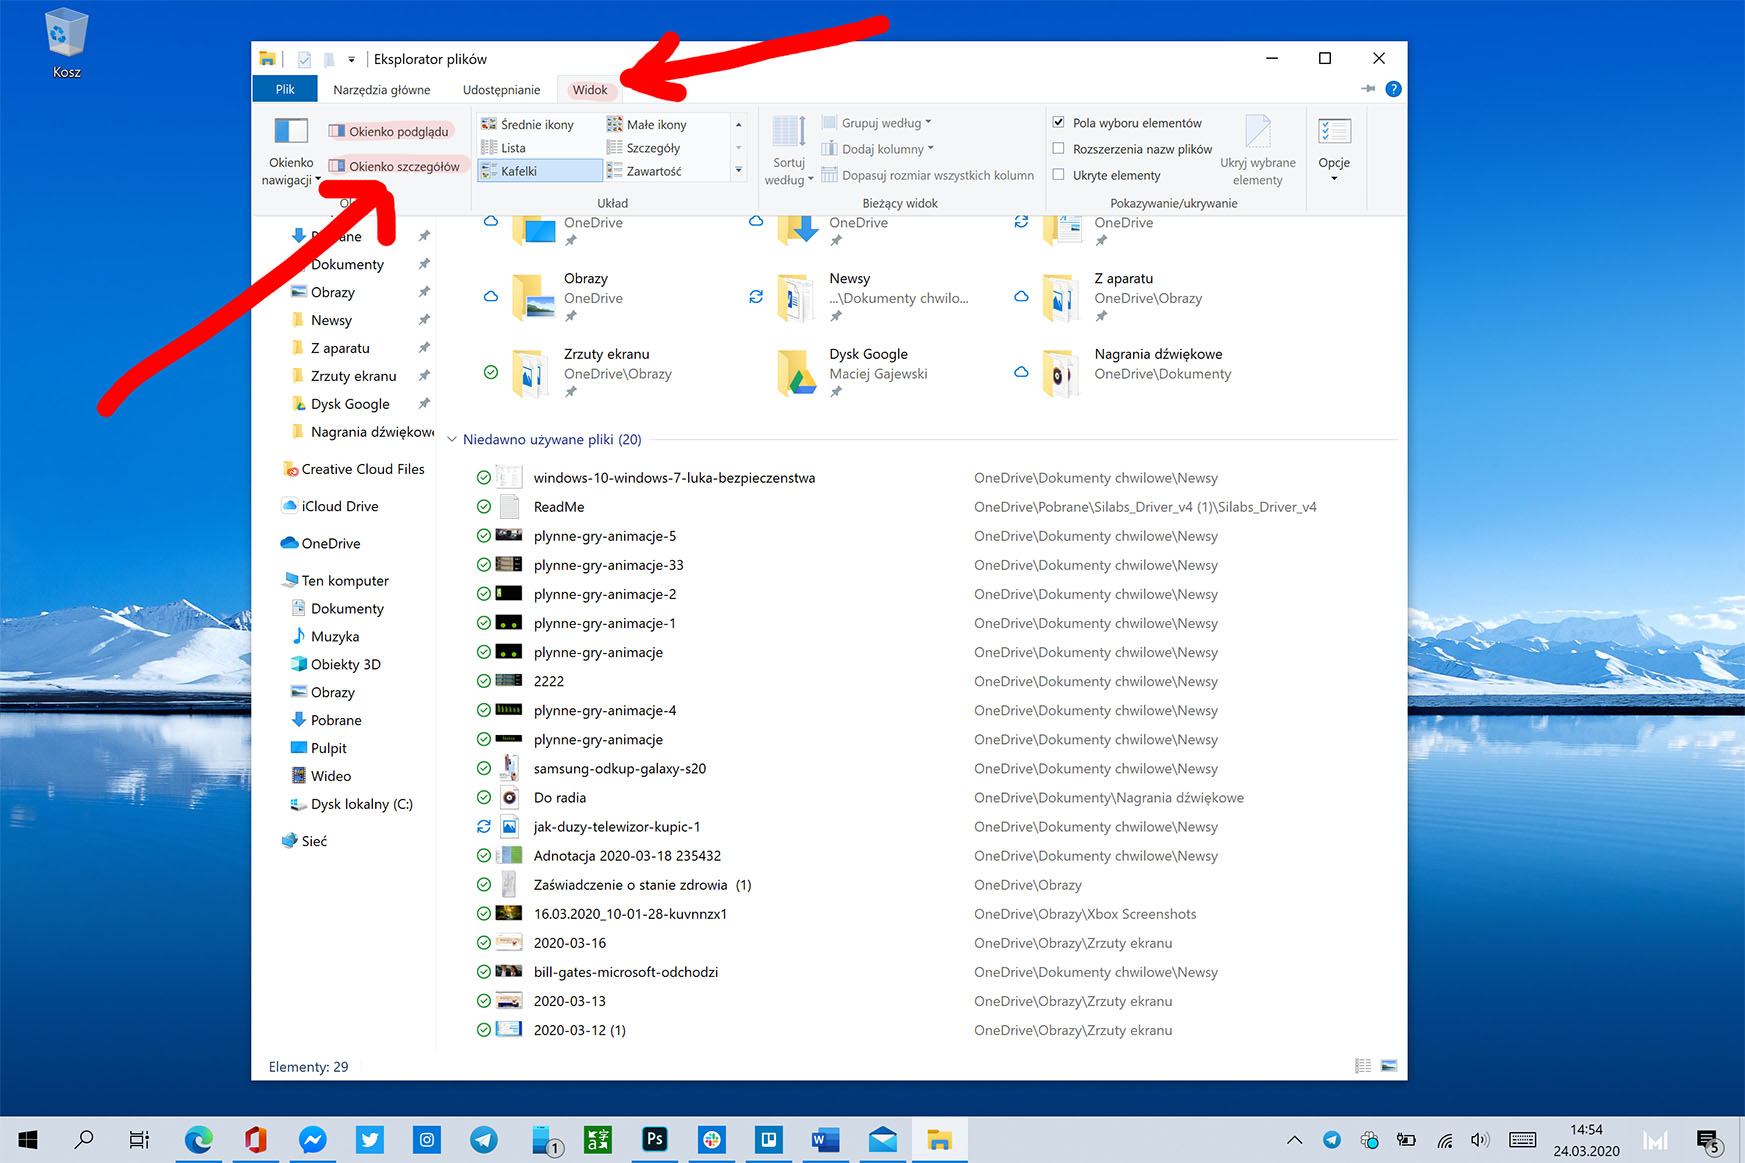Select file bill-gates-microsoft-odchodzi

pyautogui.click(x=626, y=972)
